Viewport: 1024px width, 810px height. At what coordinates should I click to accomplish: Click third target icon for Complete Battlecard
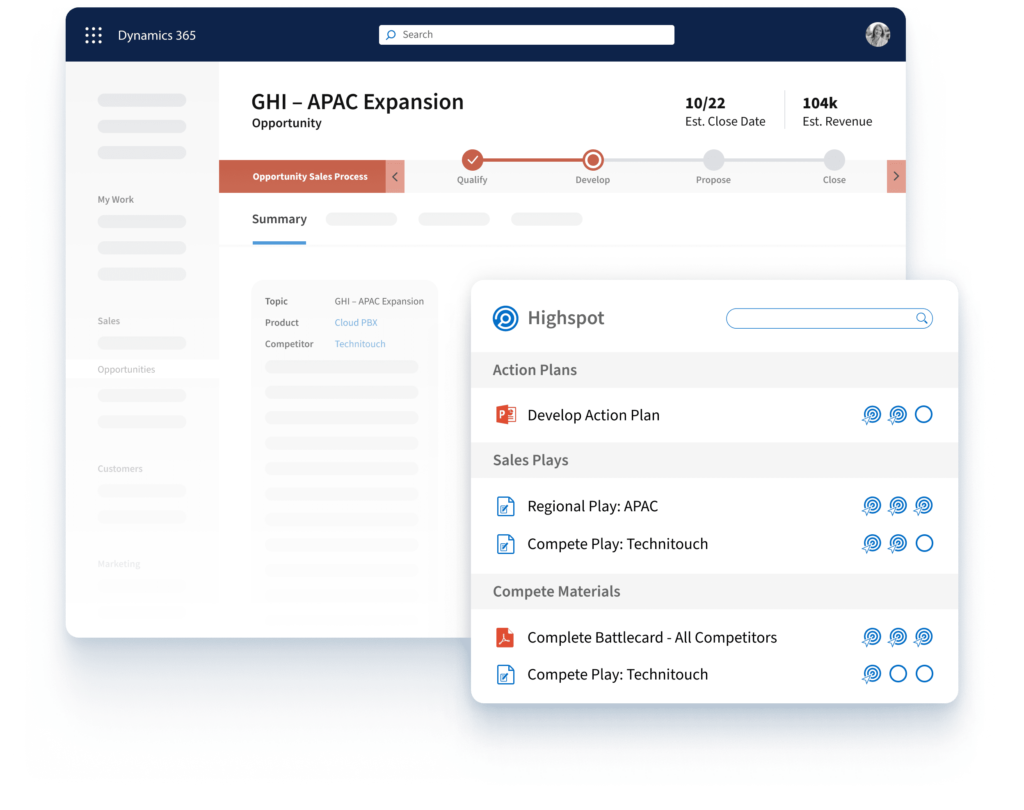tap(923, 637)
